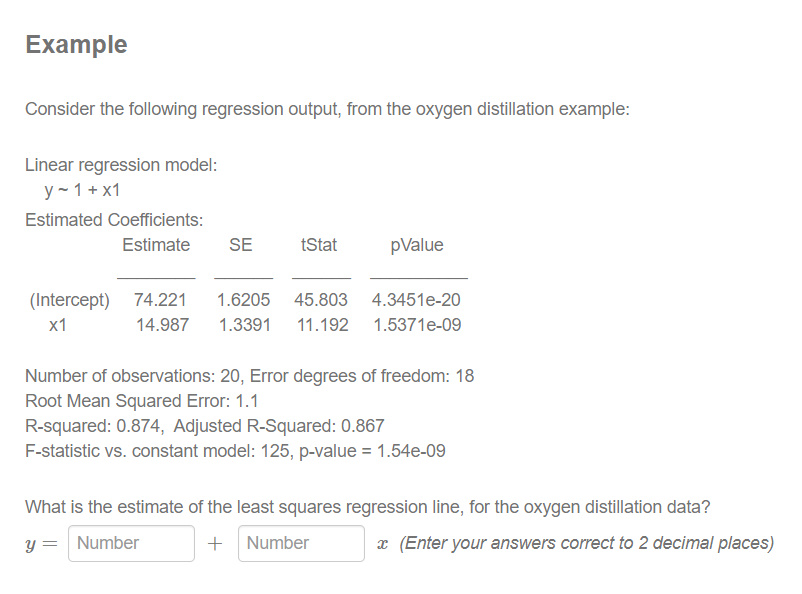The width and height of the screenshot is (802, 594).
Task: Click the Estimate column header
Action: click(156, 244)
